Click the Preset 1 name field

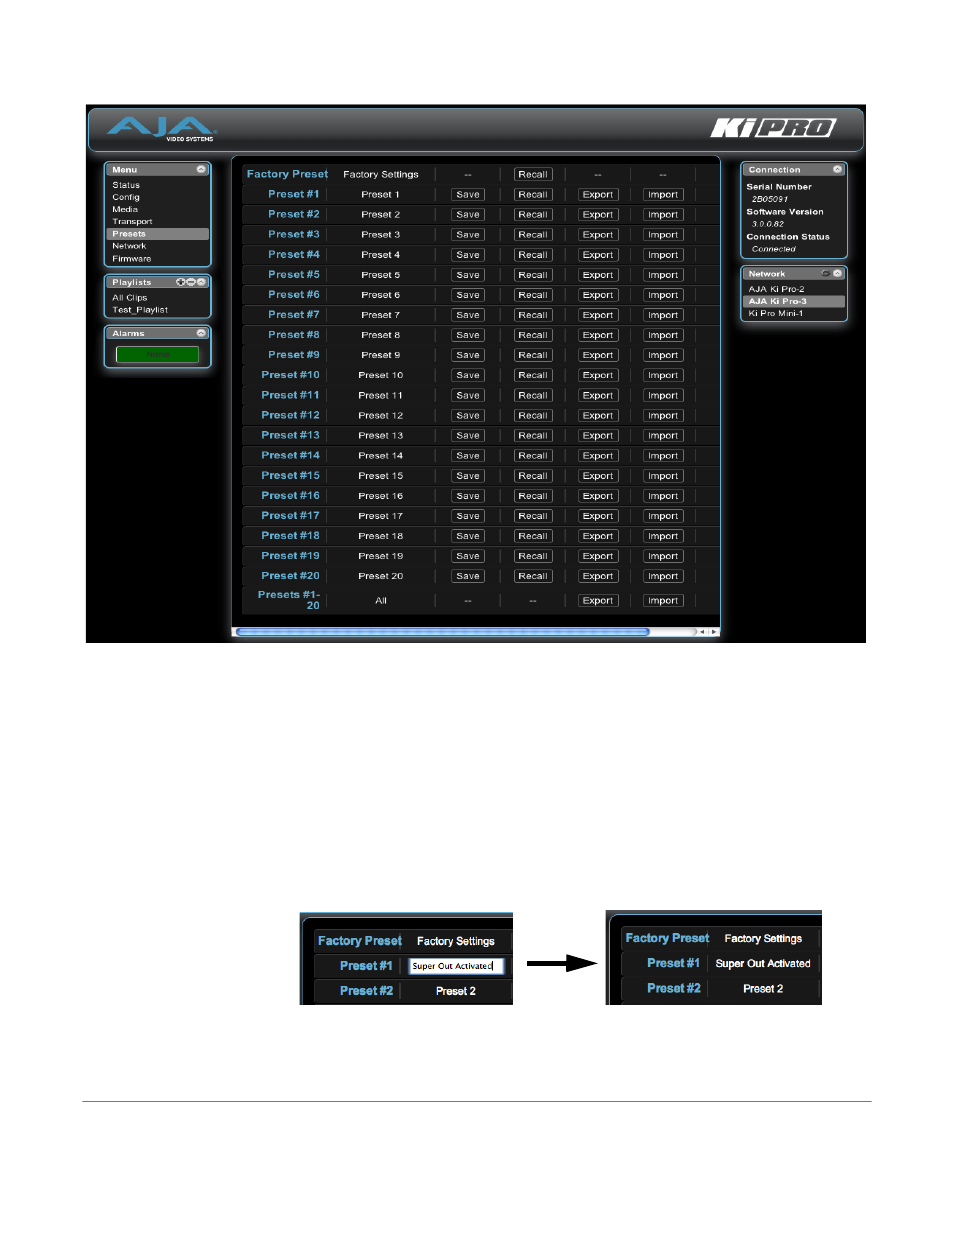381,194
